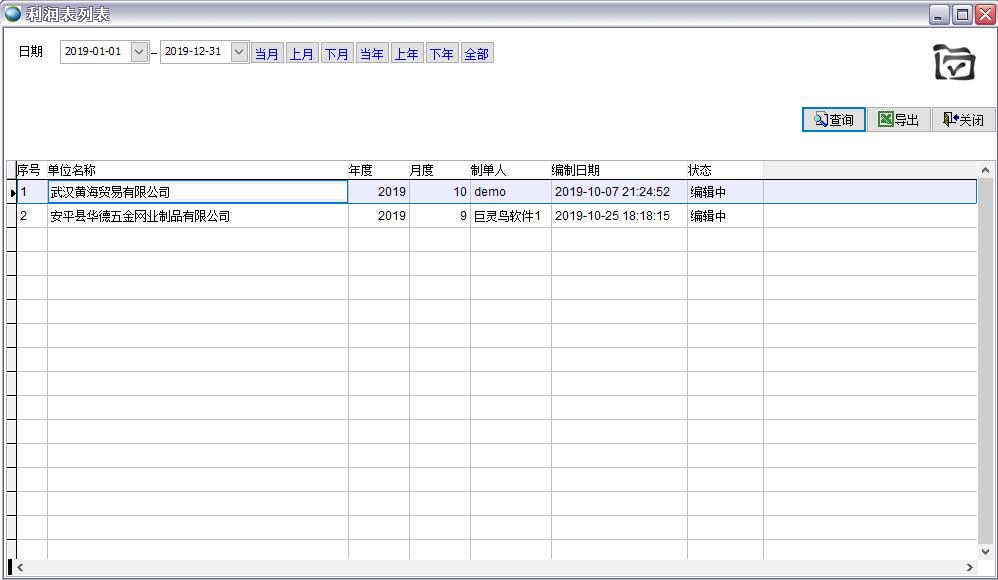Show all records with 全部
The image size is (998, 580).
click(x=477, y=54)
